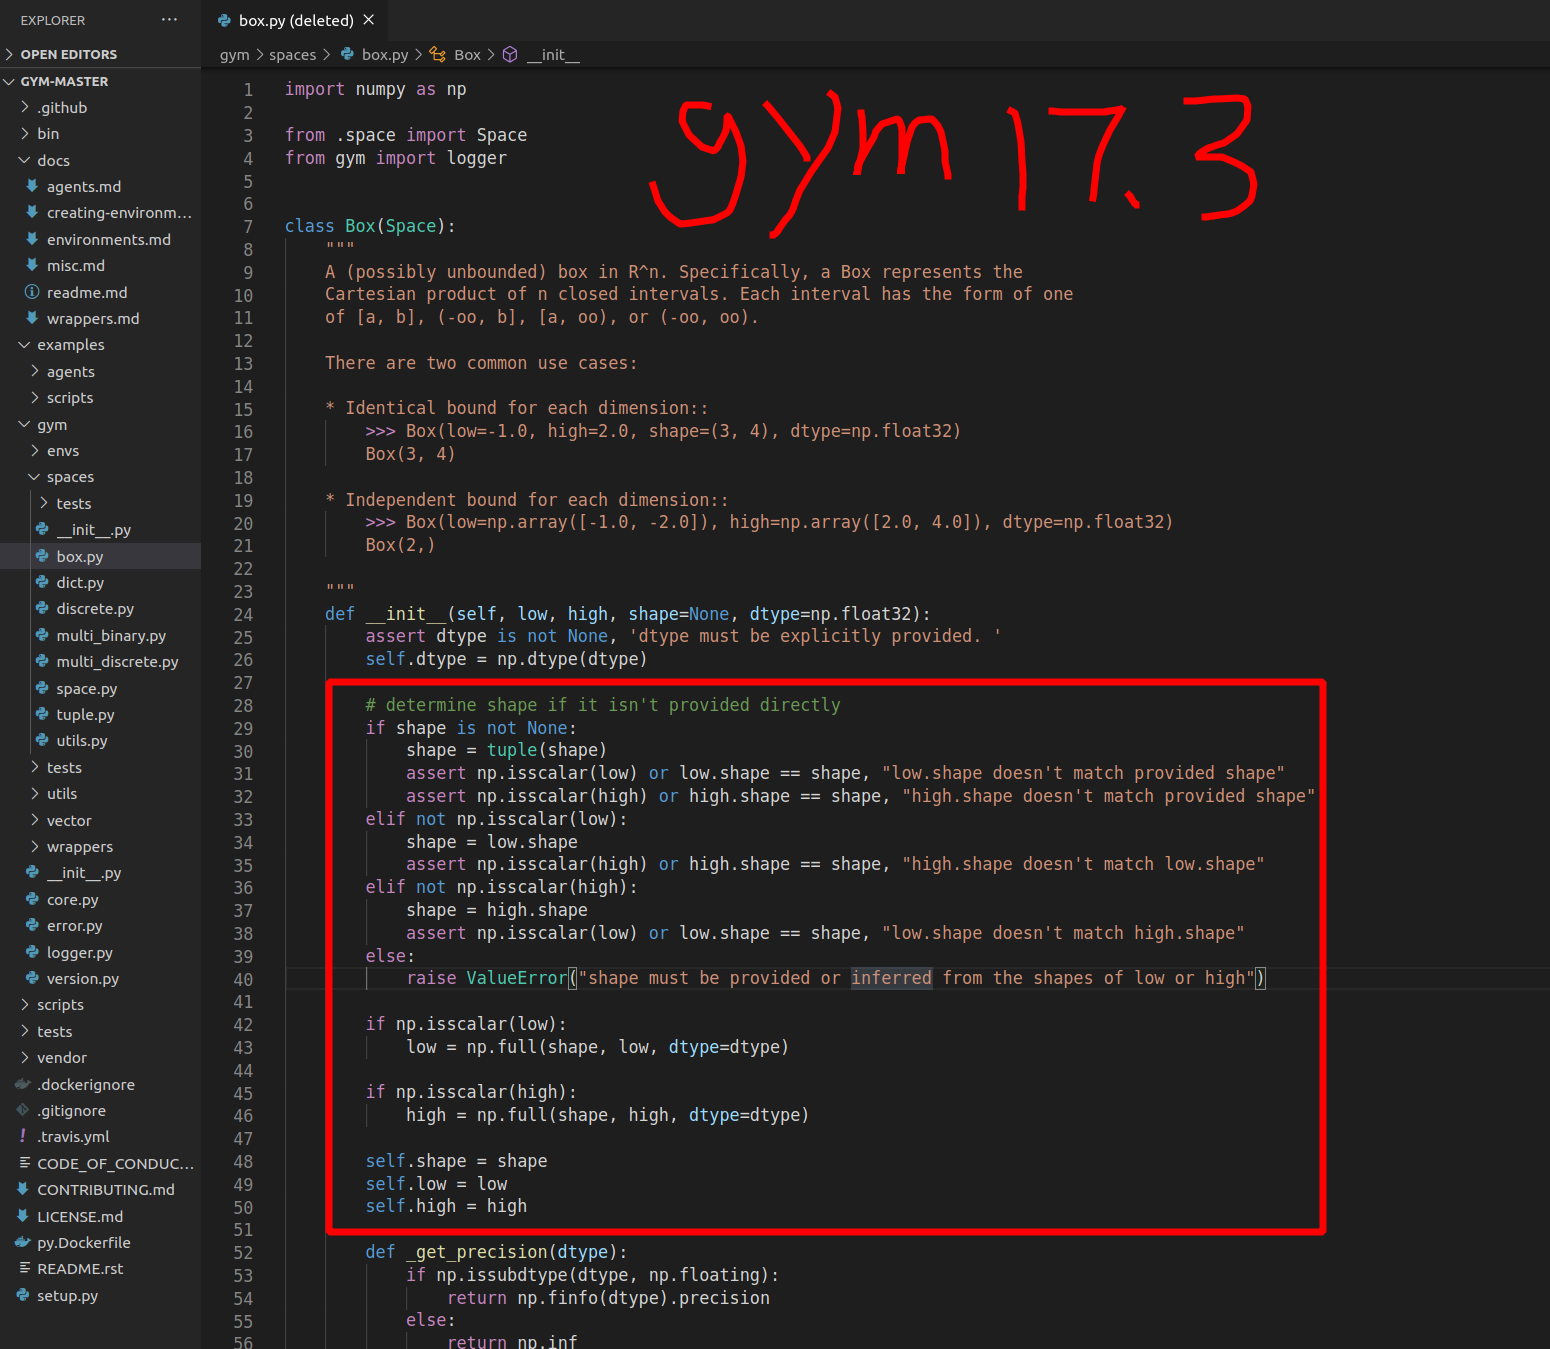Image resolution: width=1550 pixels, height=1349 pixels.
Task: Click the Python icon beside discrete.py
Action: point(42,608)
